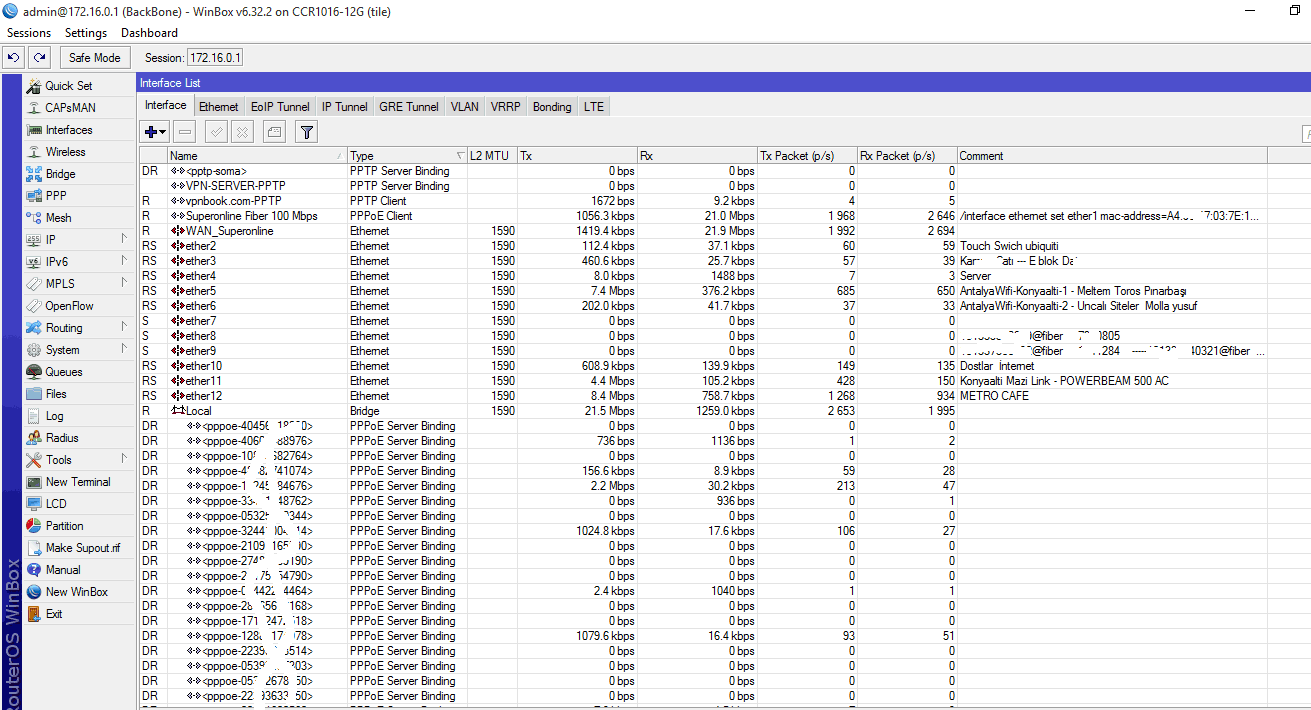Open New Terminal from the sidebar
The height and width of the screenshot is (710, 1311).
pyautogui.click(x=77, y=482)
